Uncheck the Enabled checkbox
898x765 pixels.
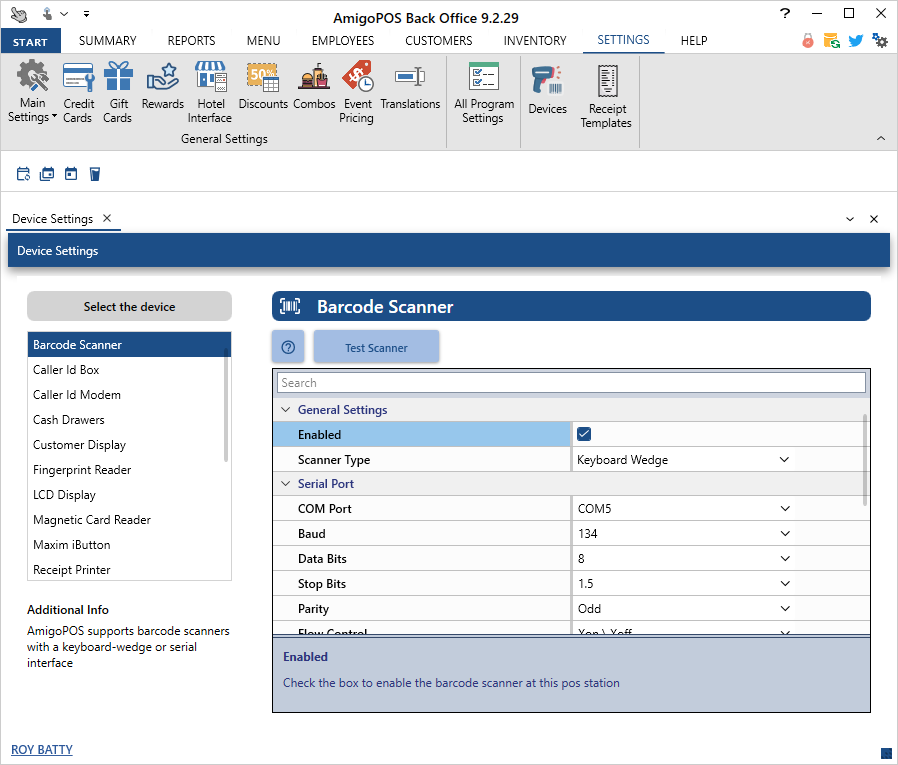pyautogui.click(x=585, y=434)
